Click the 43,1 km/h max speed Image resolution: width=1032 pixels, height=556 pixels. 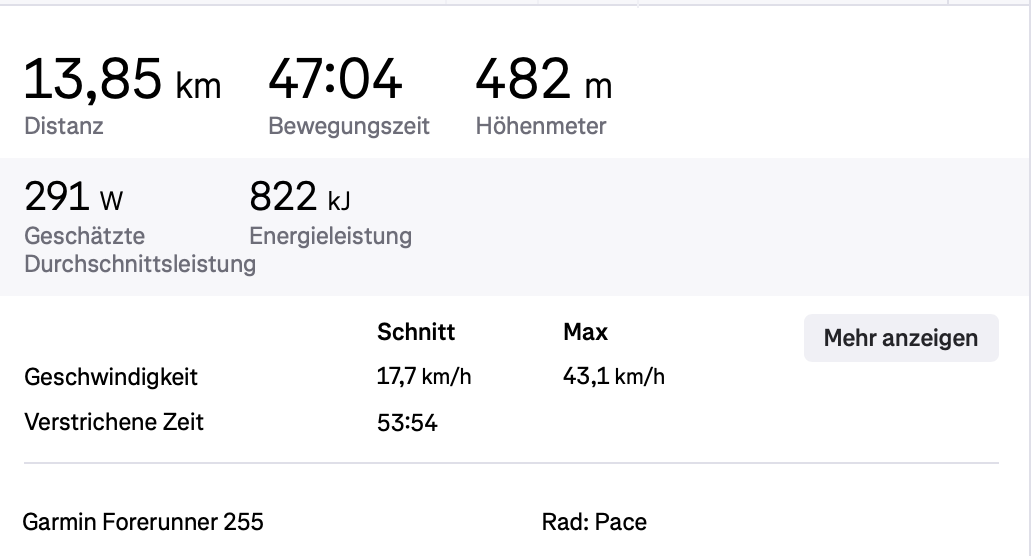pyautogui.click(x=614, y=377)
